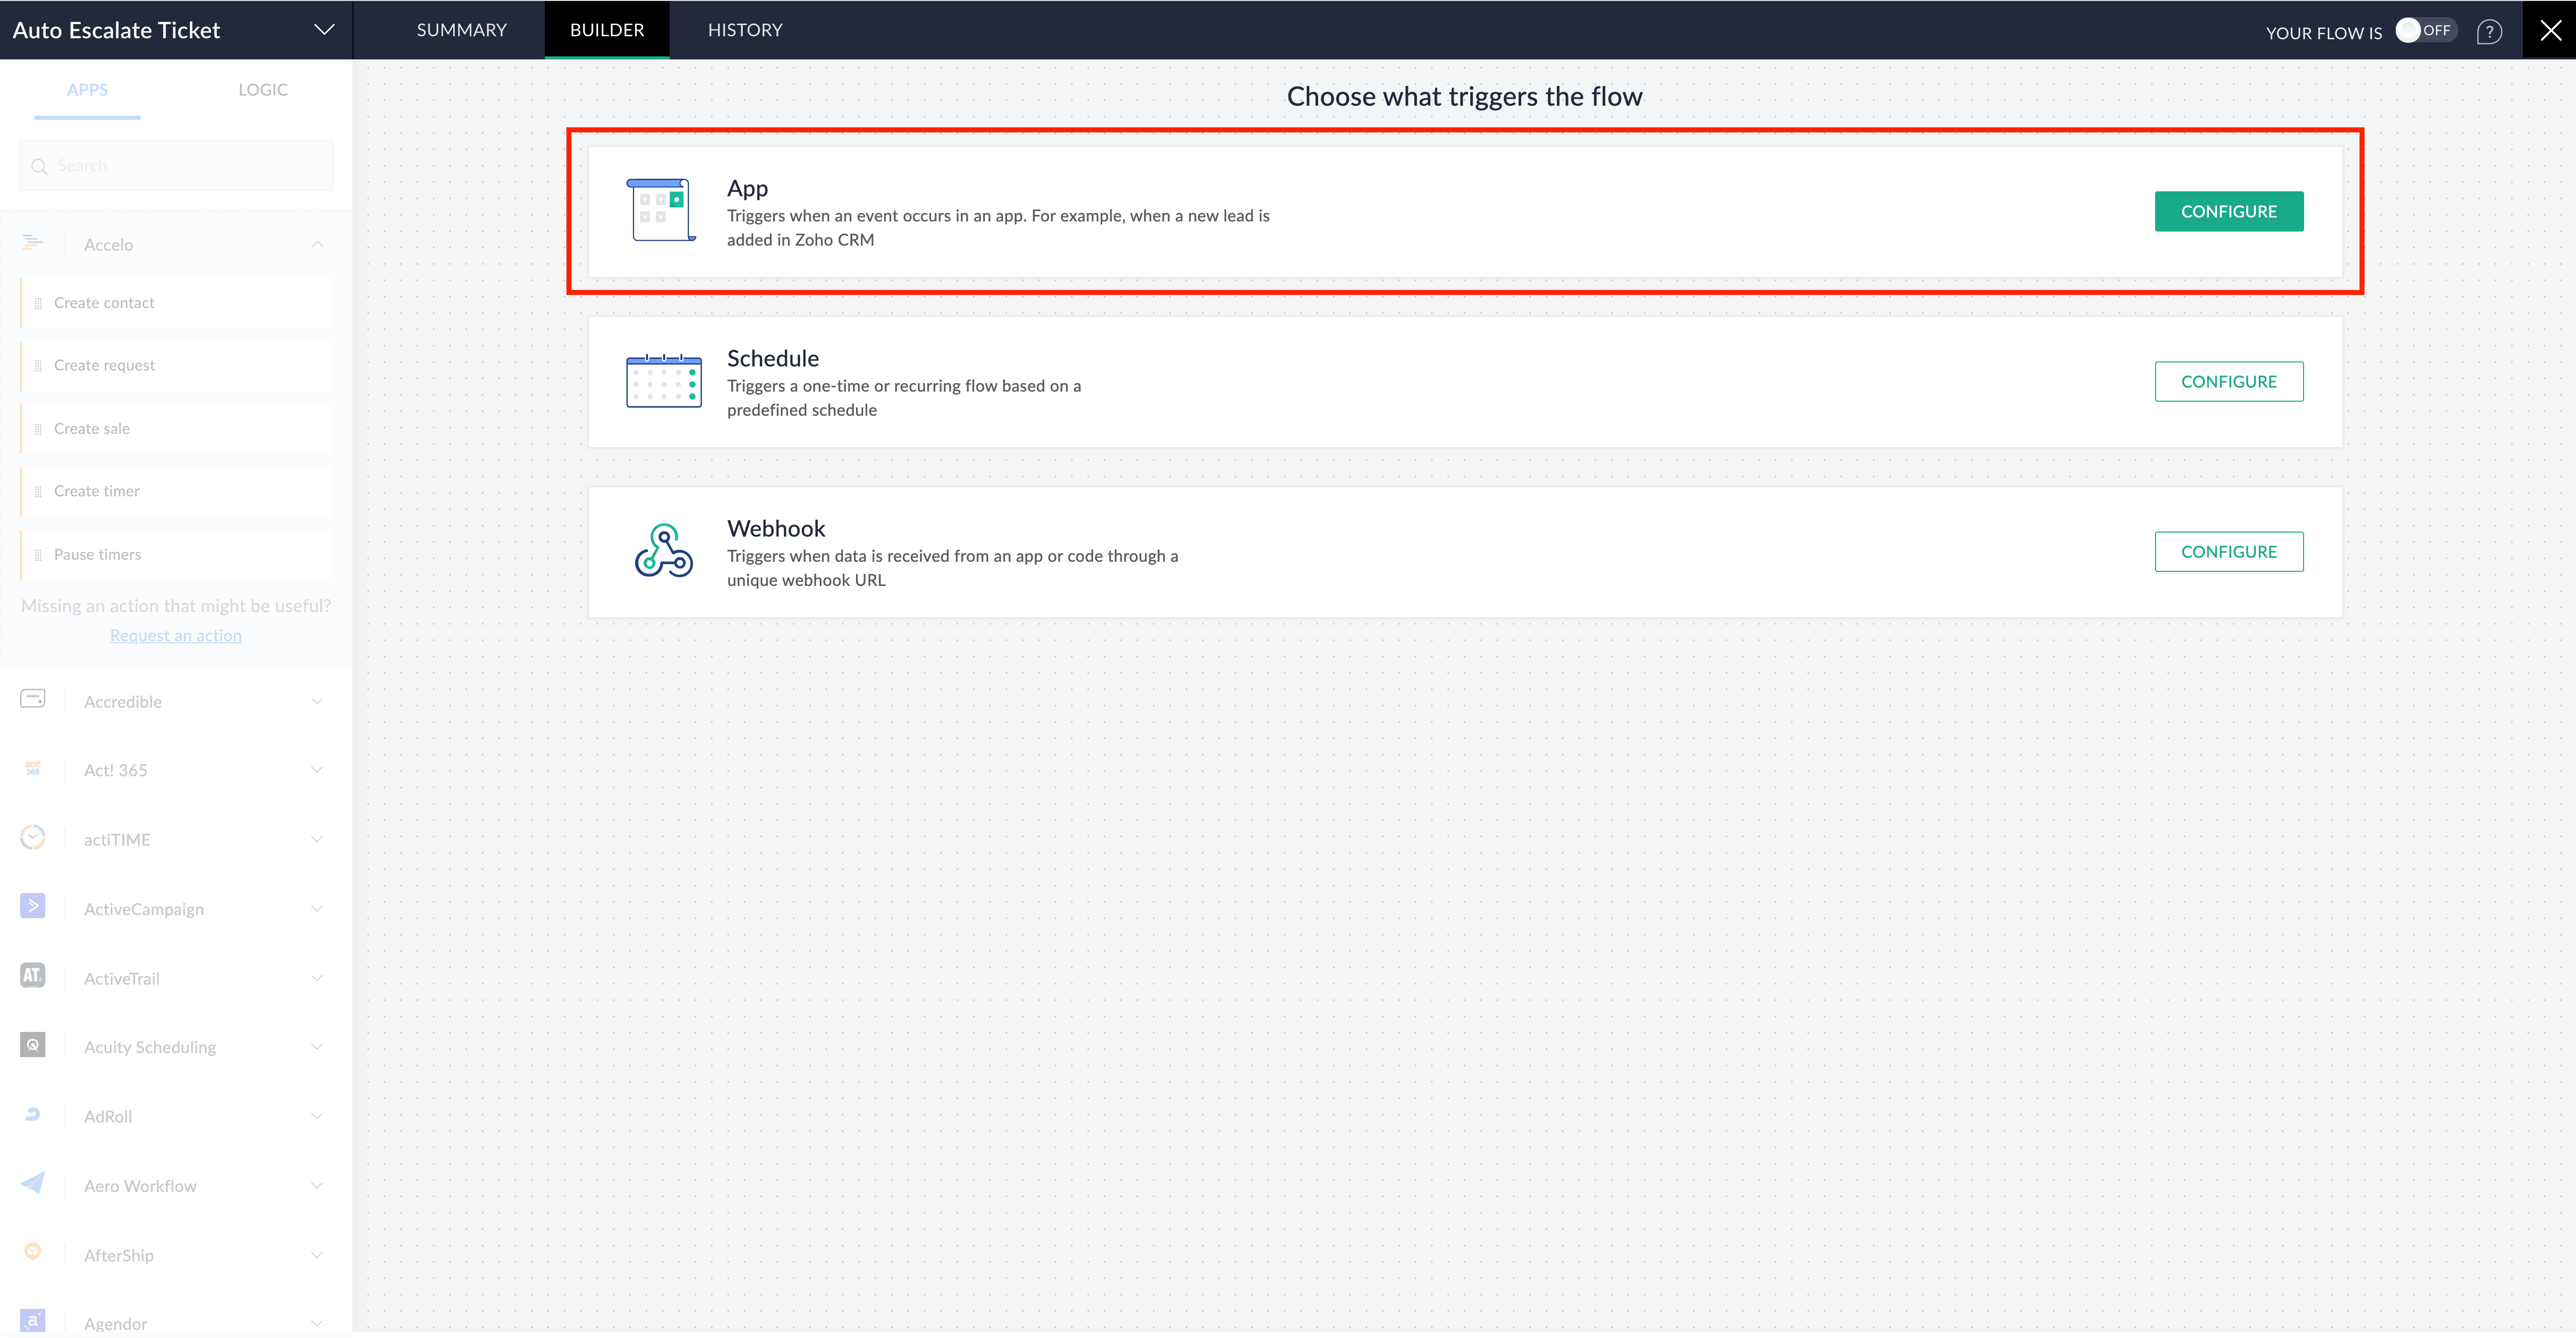Expand the actiTIME app section
The image size is (2576, 1338).
tap(317, 840)
